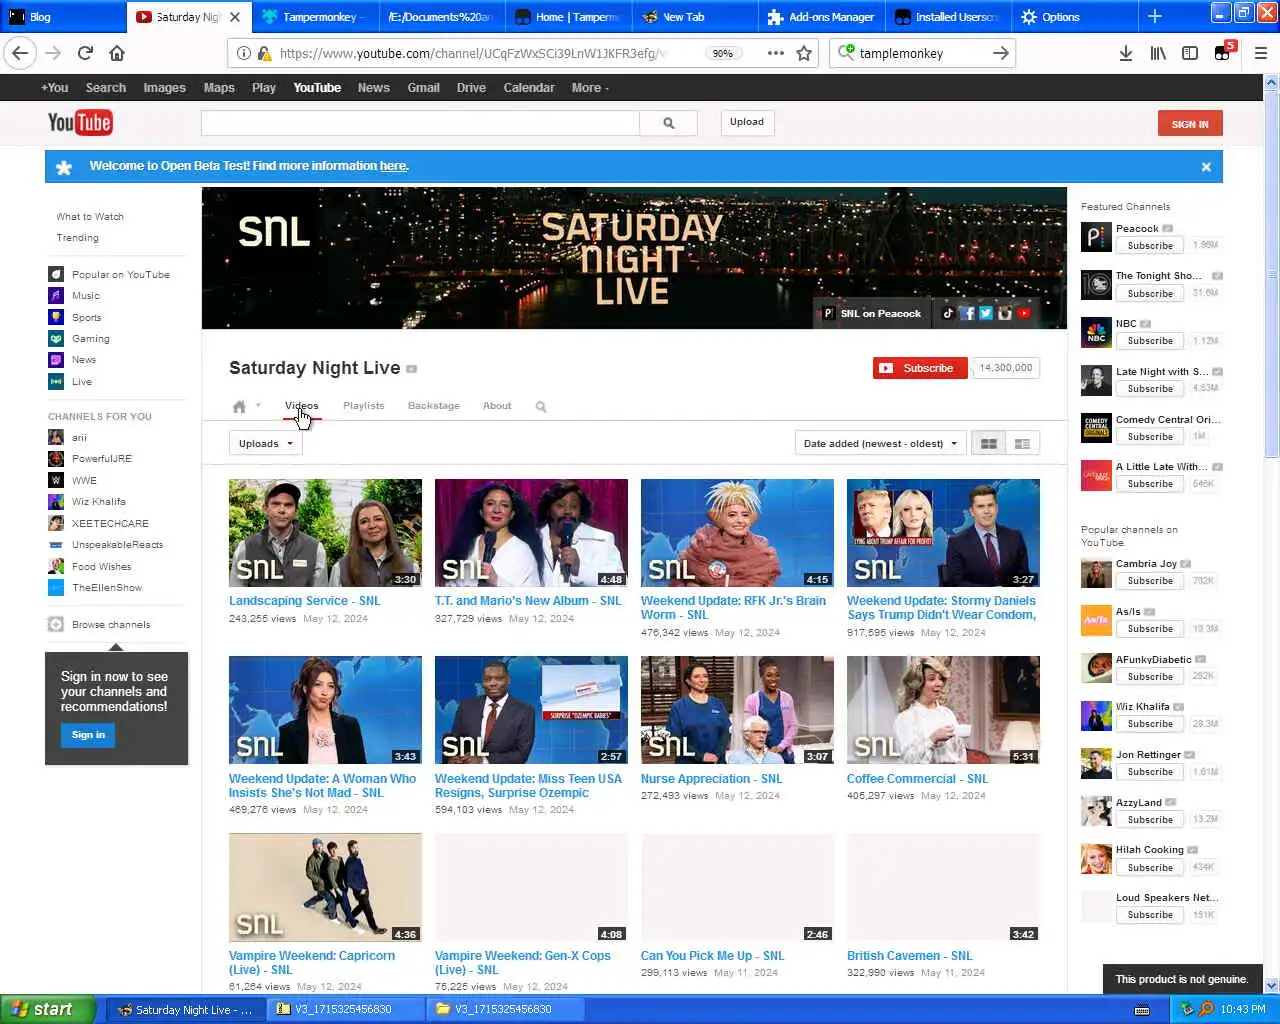Open the Videos channel tab

tap(301, 406)
